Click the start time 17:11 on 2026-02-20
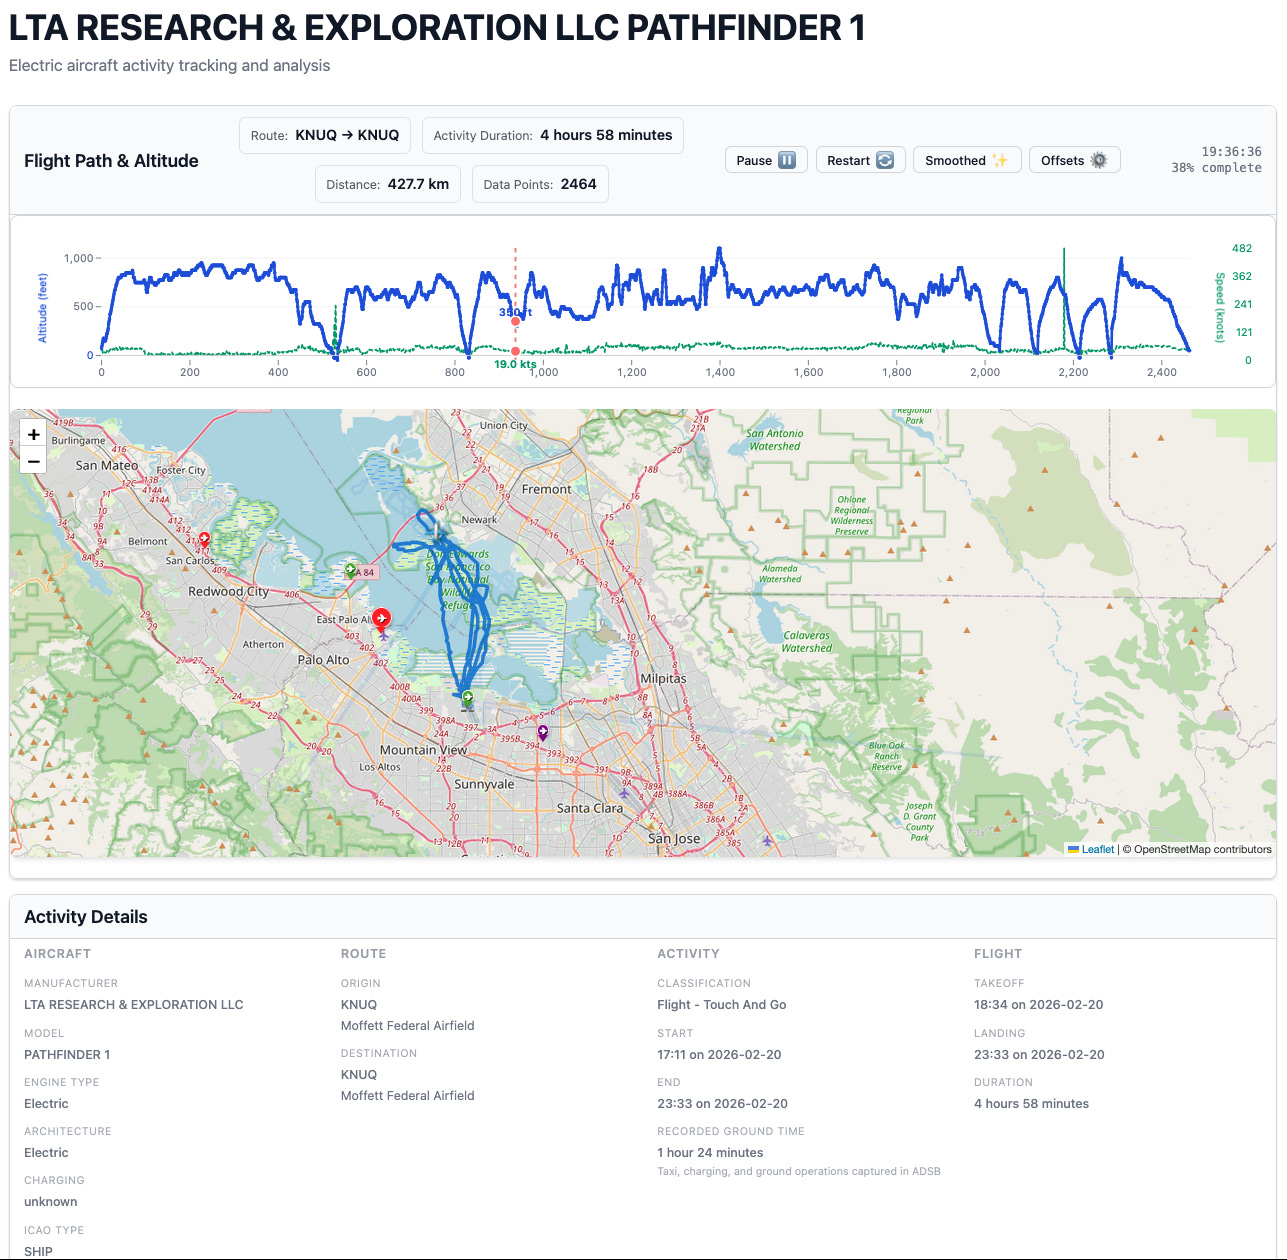 pyautogui.click(x=719, y=1055)
